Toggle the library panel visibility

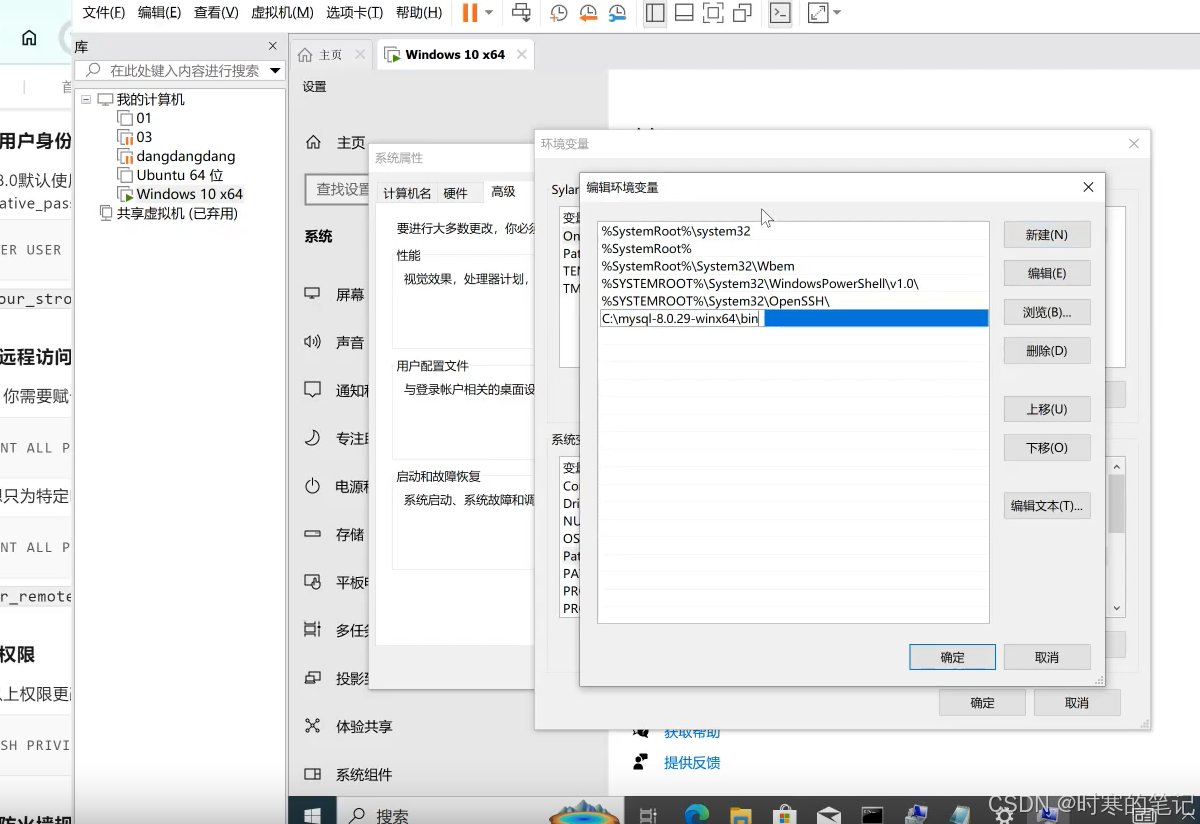(x=657, y=13)
